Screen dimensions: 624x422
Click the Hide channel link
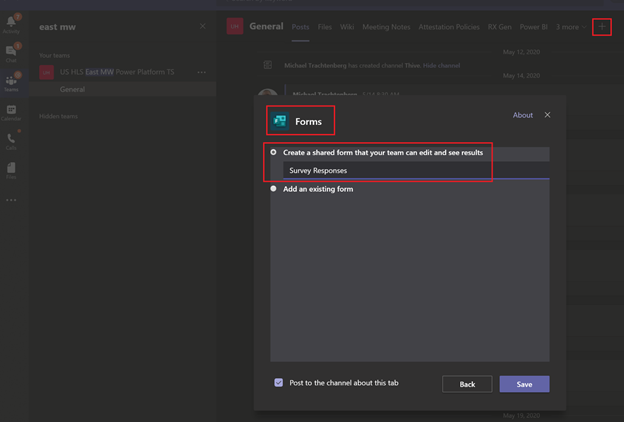pos(441,65)
